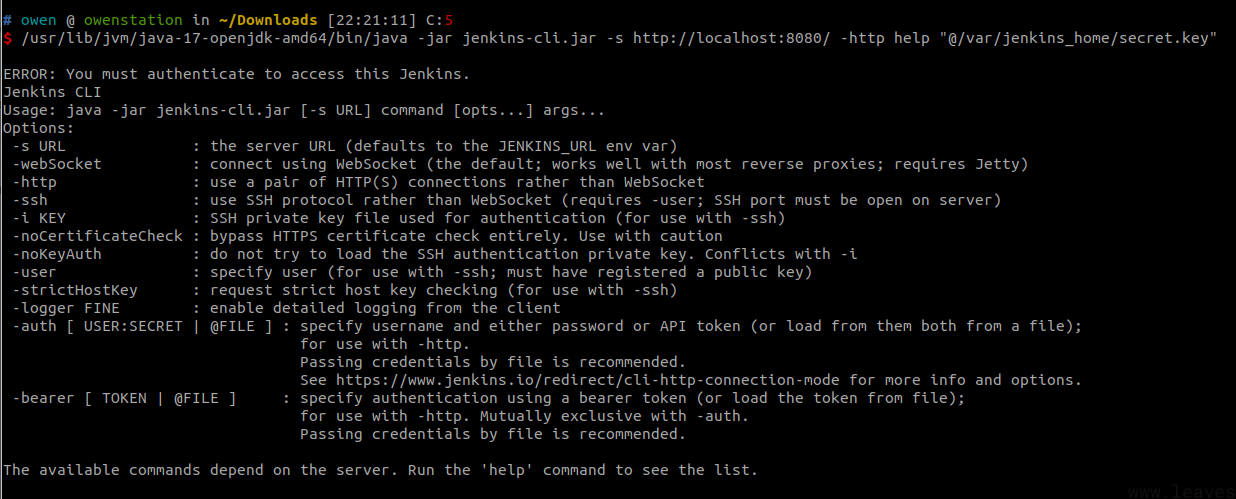This screenshot has width=1236, height=499.
Task: Click the ERROR authenticate message line
Action: (236, 74)
